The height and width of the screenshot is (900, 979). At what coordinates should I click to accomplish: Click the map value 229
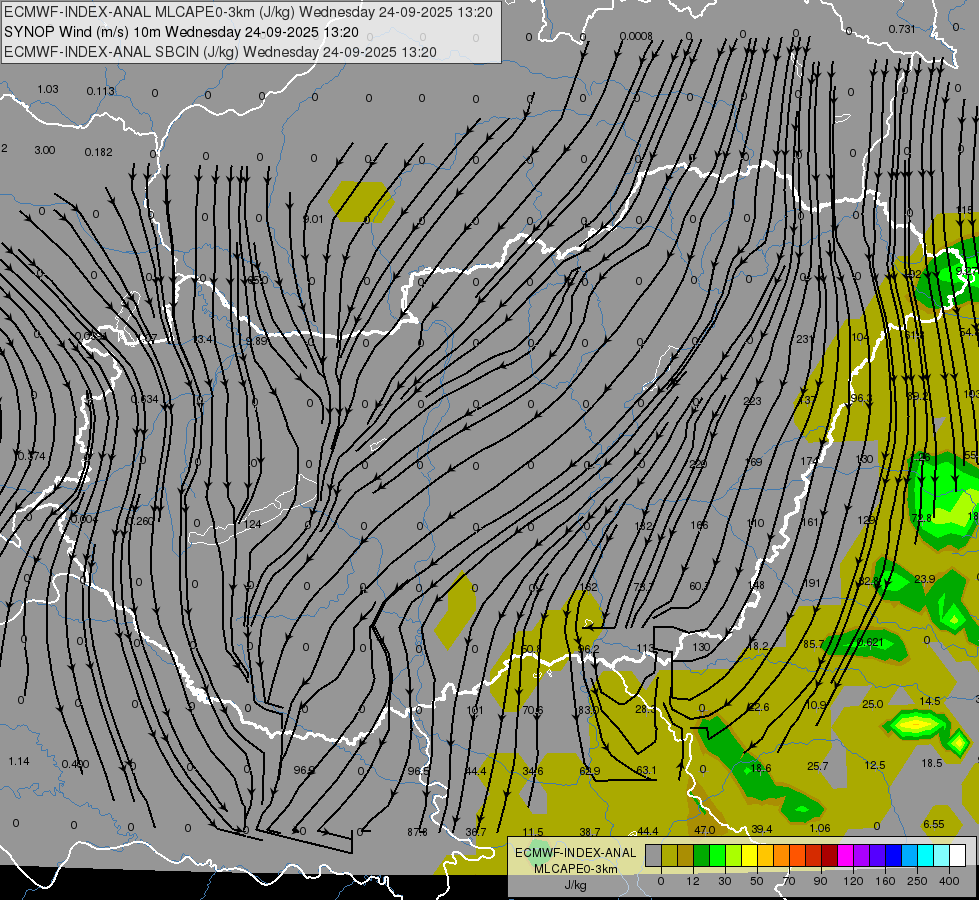pos(698,464)
